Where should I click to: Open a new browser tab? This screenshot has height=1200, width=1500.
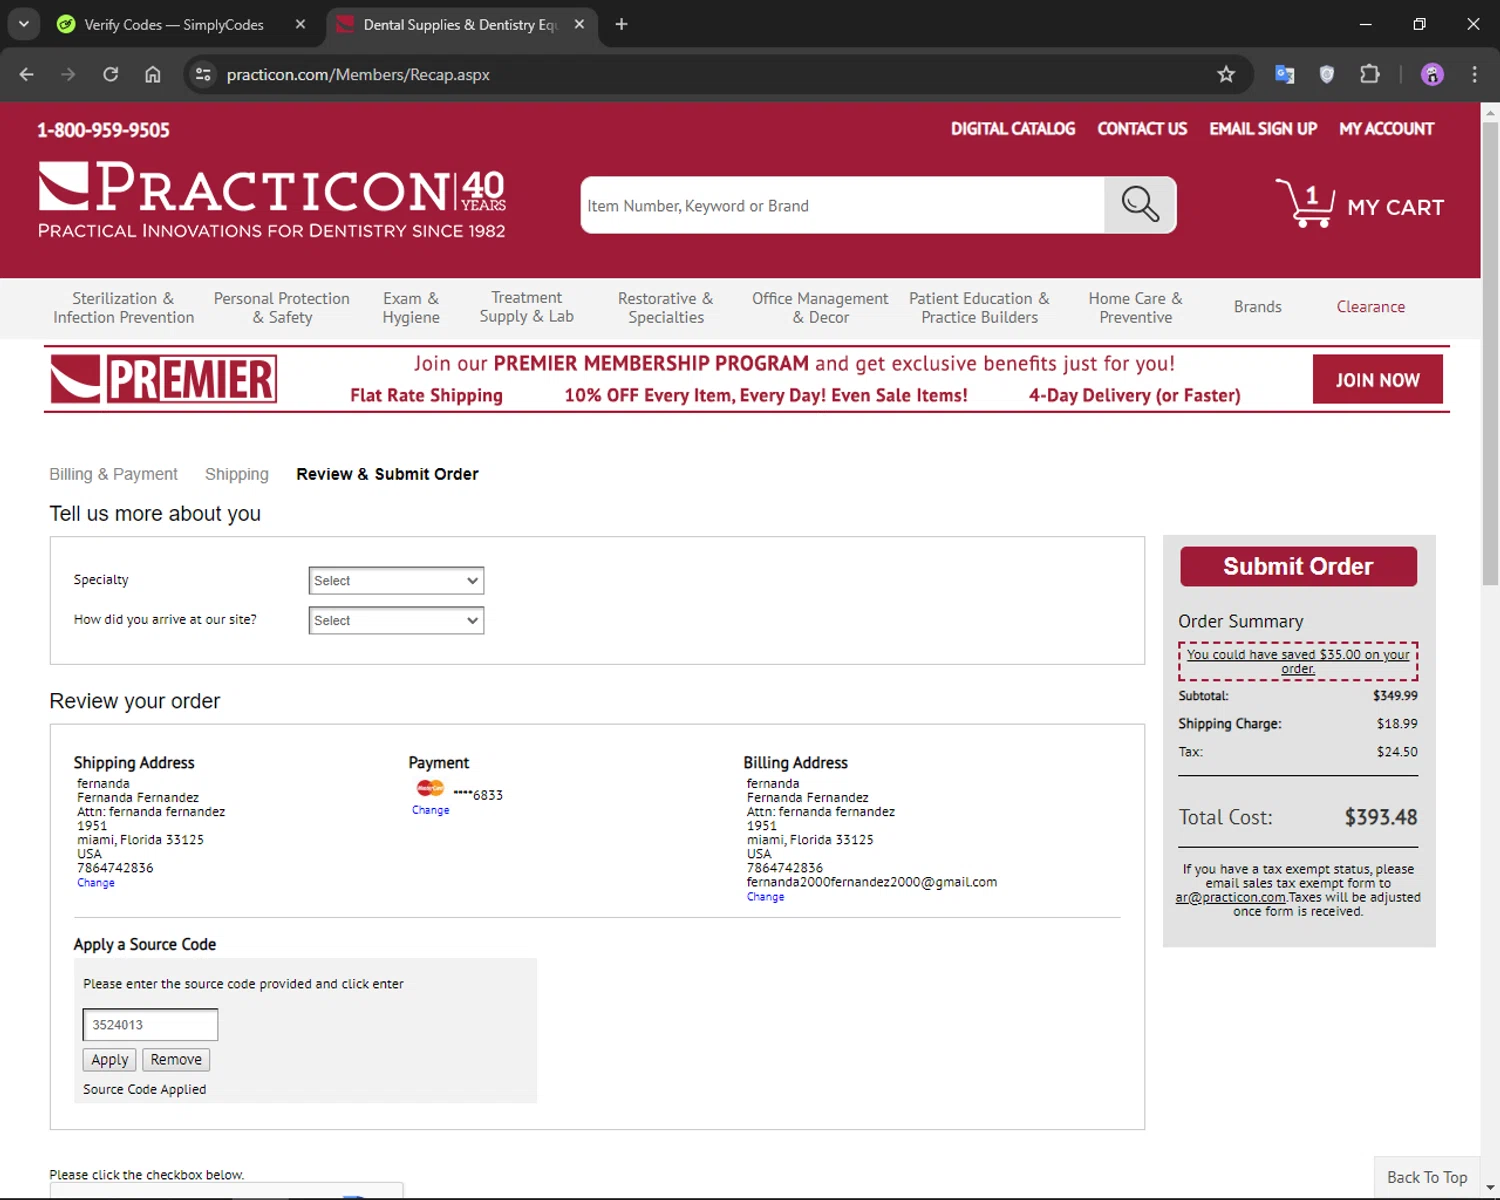point(621,24)
